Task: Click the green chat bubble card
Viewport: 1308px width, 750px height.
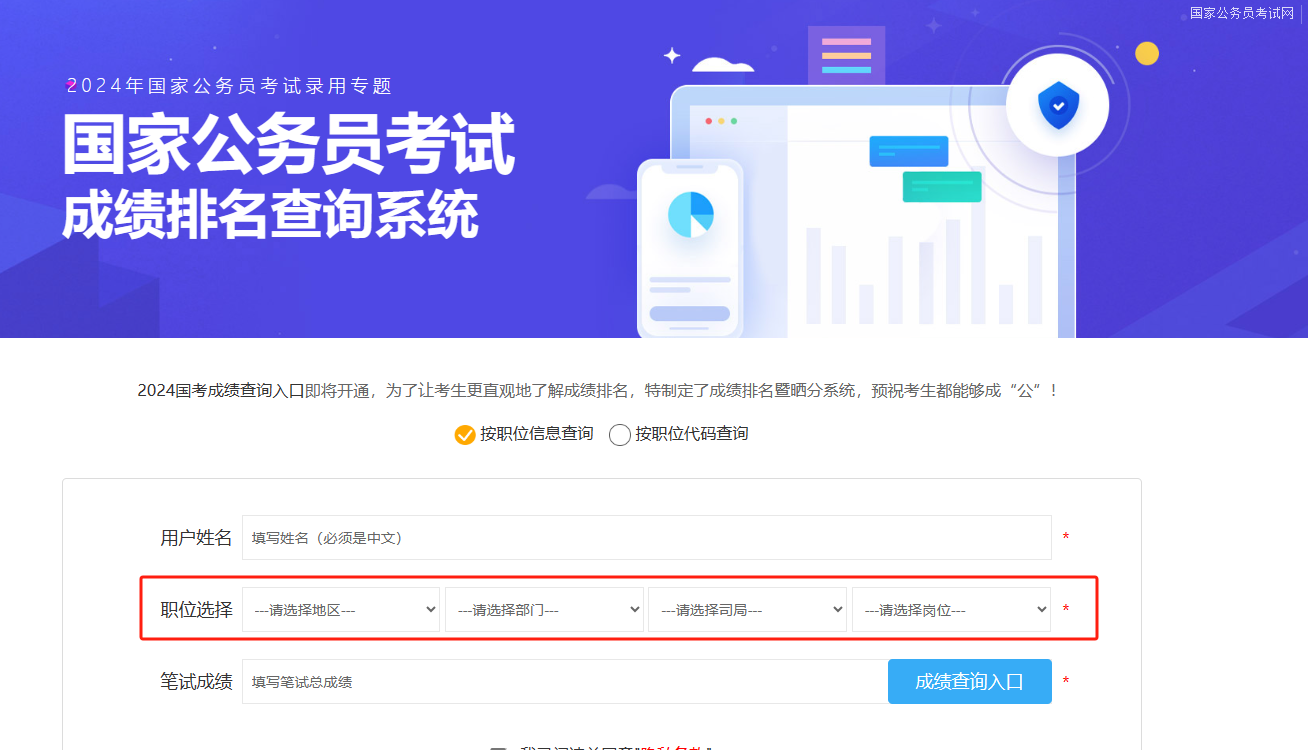Action: click(x=942, y=187)
